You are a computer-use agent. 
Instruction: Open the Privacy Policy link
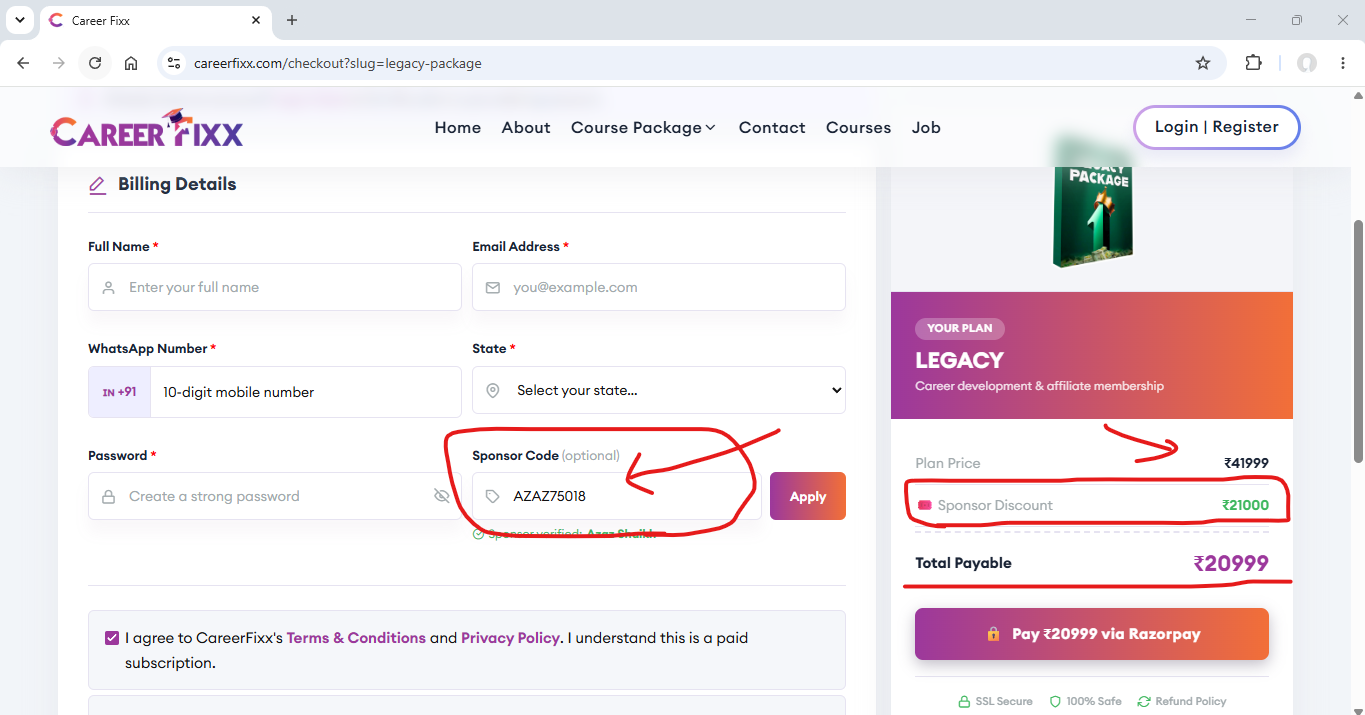coord(510,638)
